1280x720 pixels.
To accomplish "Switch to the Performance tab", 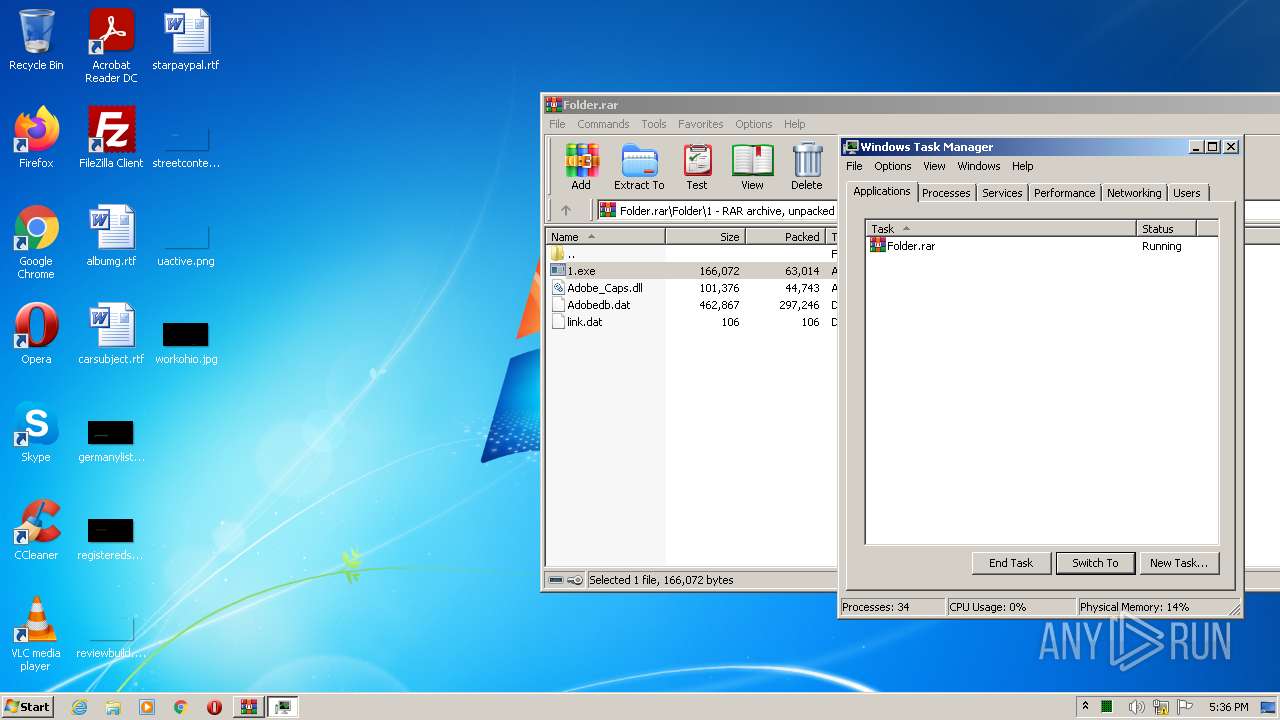I will pyautogui.click(x=1064, y=193).
